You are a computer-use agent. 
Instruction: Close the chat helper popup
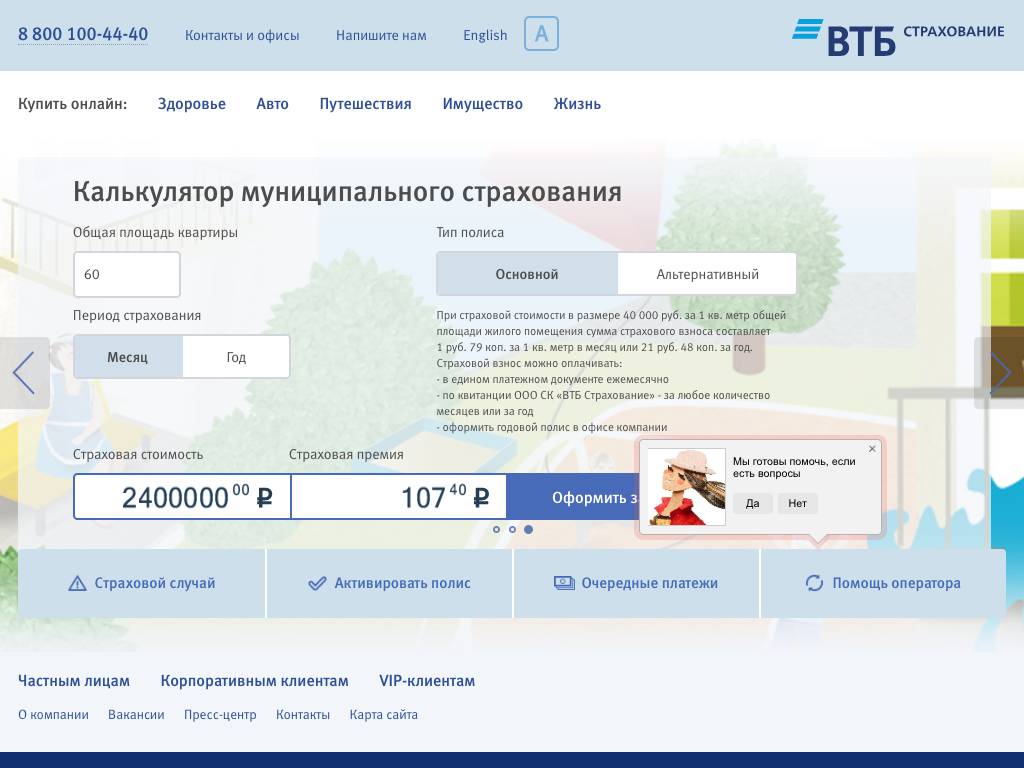(872, 449)
